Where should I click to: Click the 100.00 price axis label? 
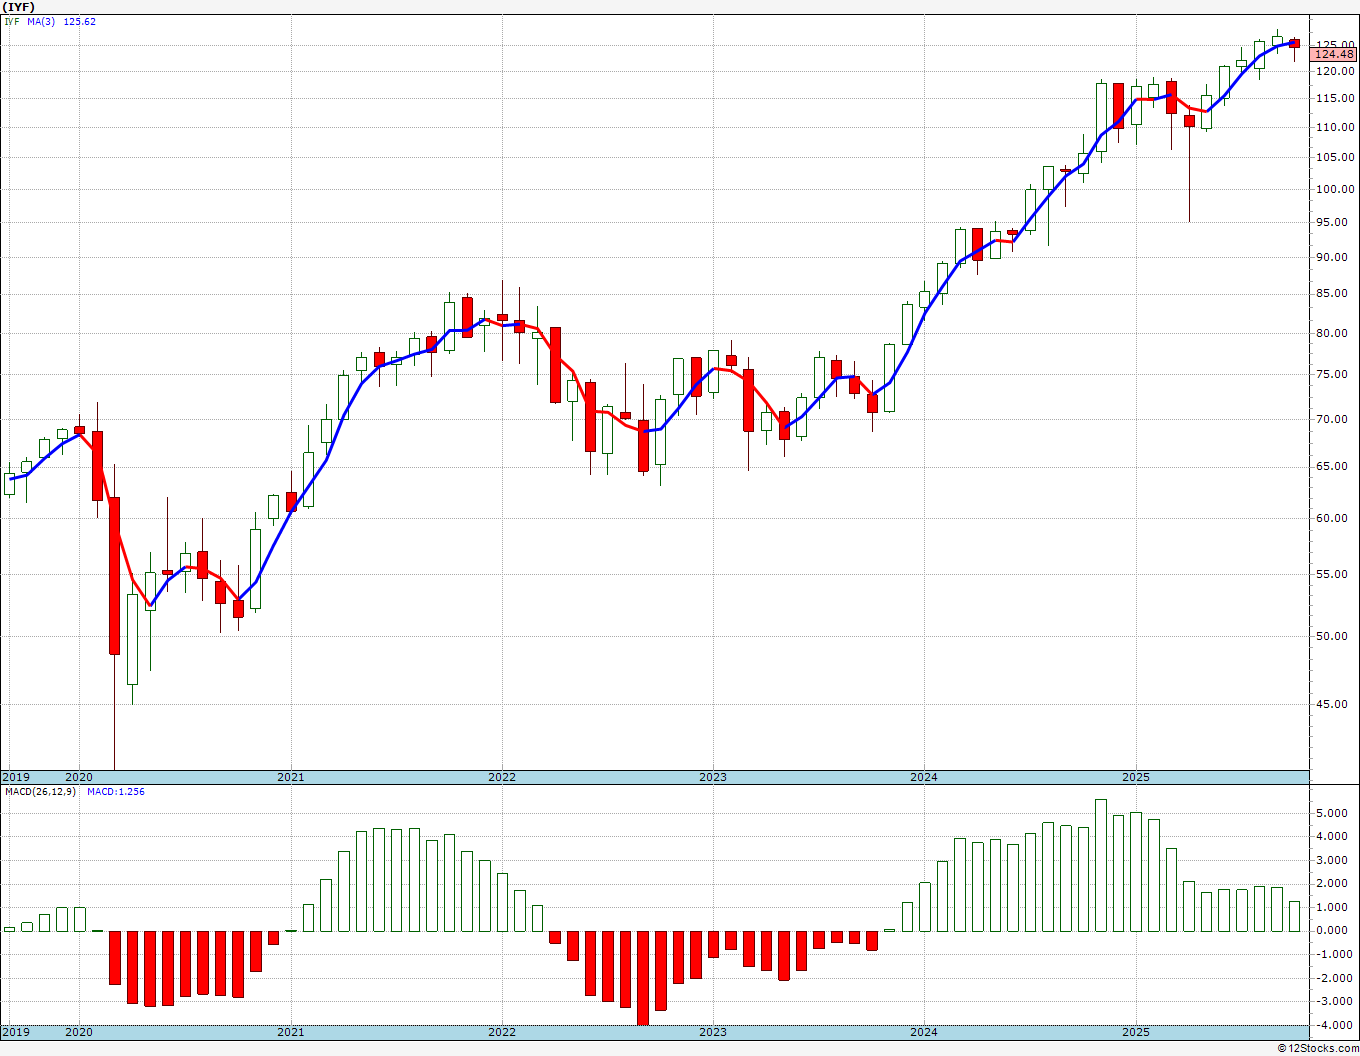coord(1336,189)
